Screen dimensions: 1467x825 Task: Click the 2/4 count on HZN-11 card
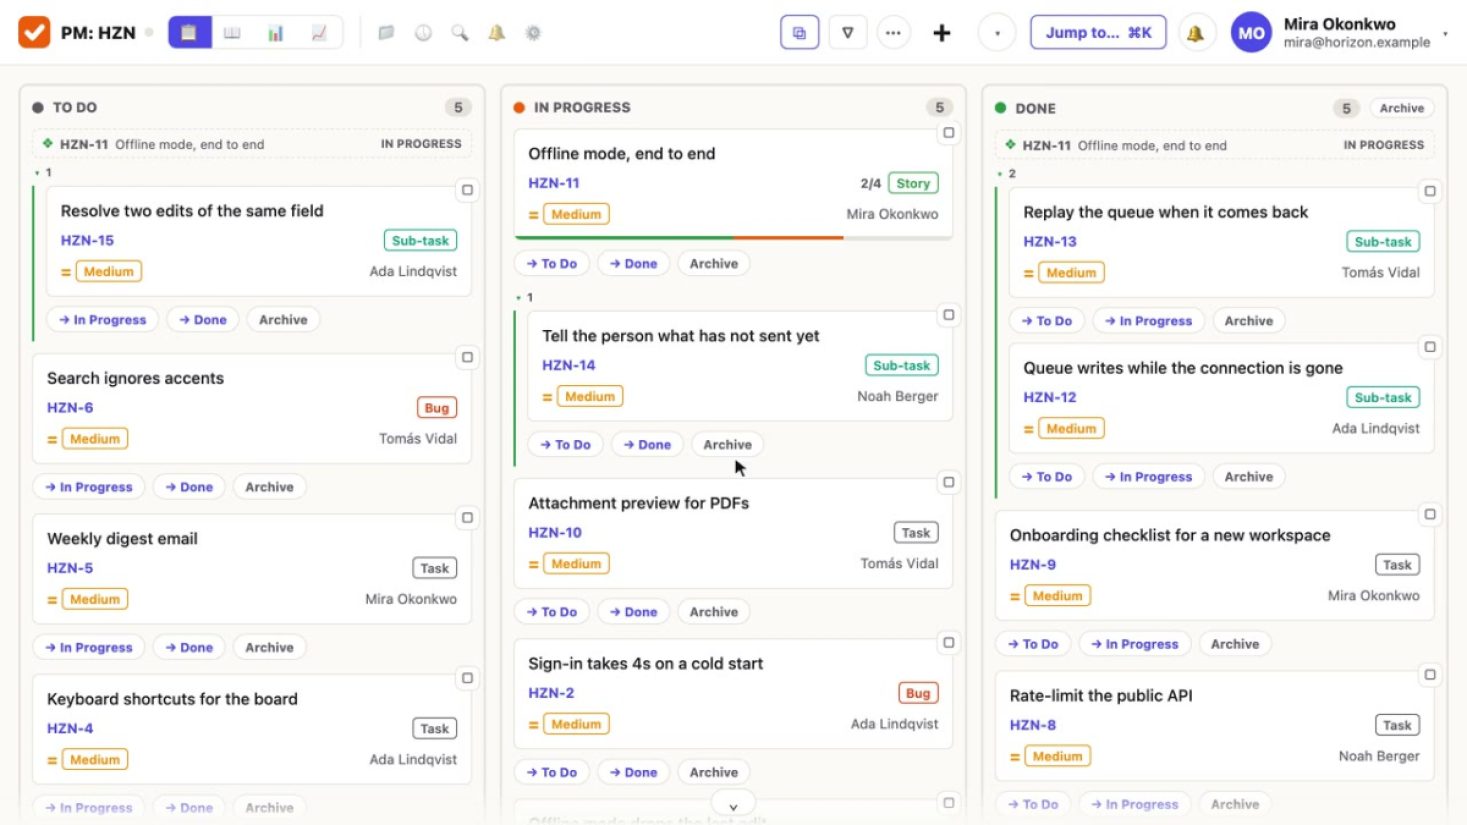870,184
